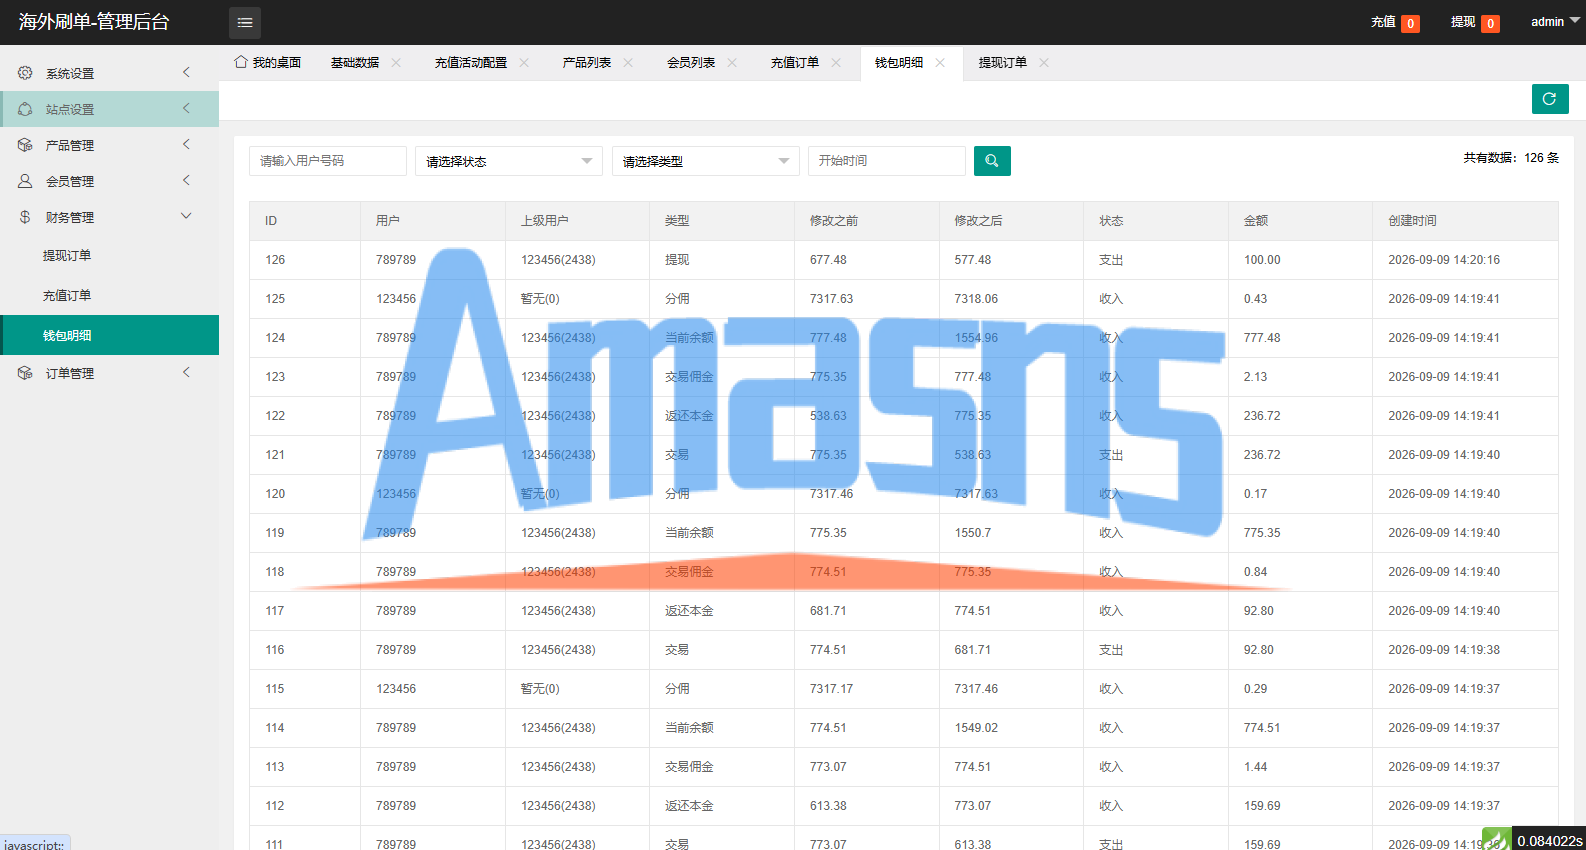Image resolution: width=1586 pixels, height=850 pixels.
Task: Click the 财务管理 dollar icon
Action: pyautogui.click(x=25, y=217)
